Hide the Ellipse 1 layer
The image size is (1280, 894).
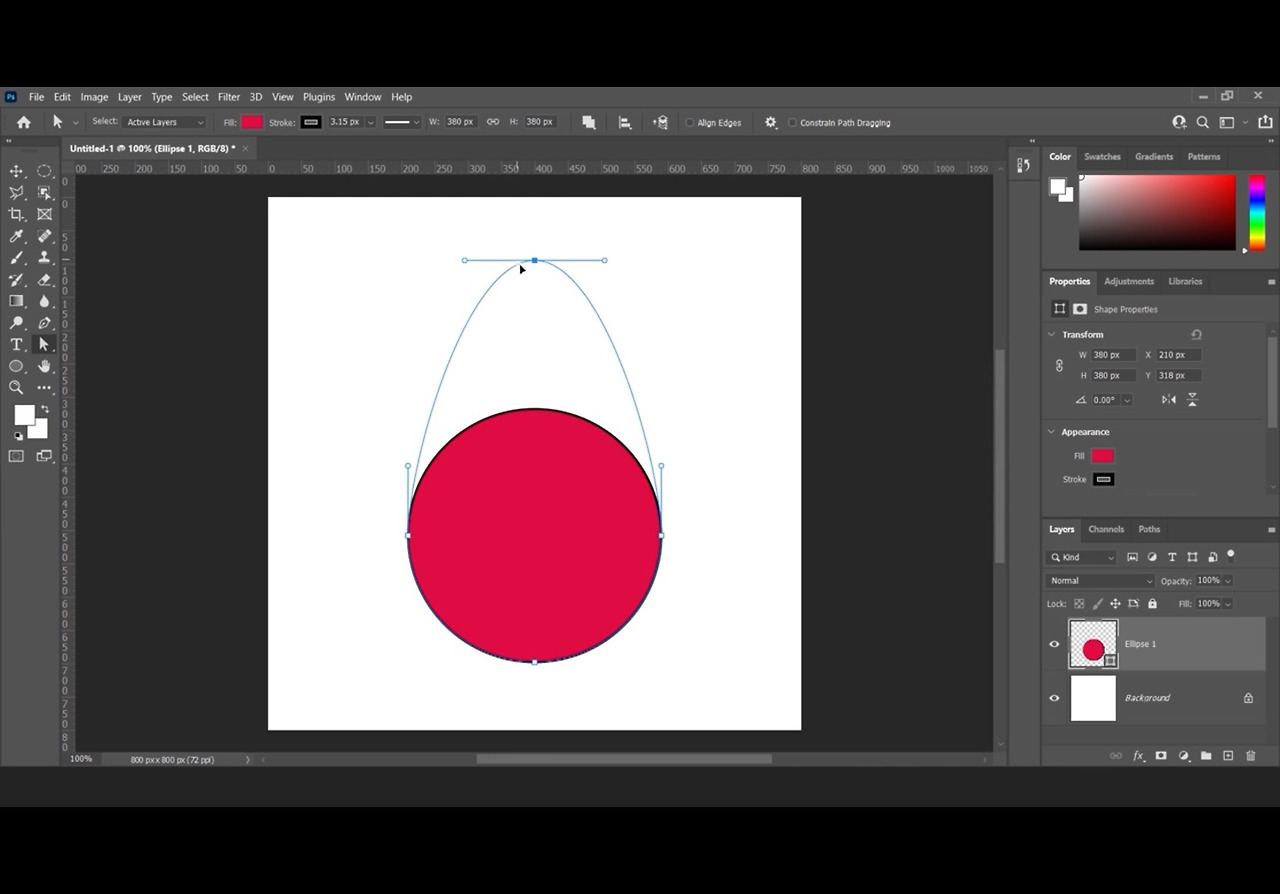click(x=1054, y=644)
